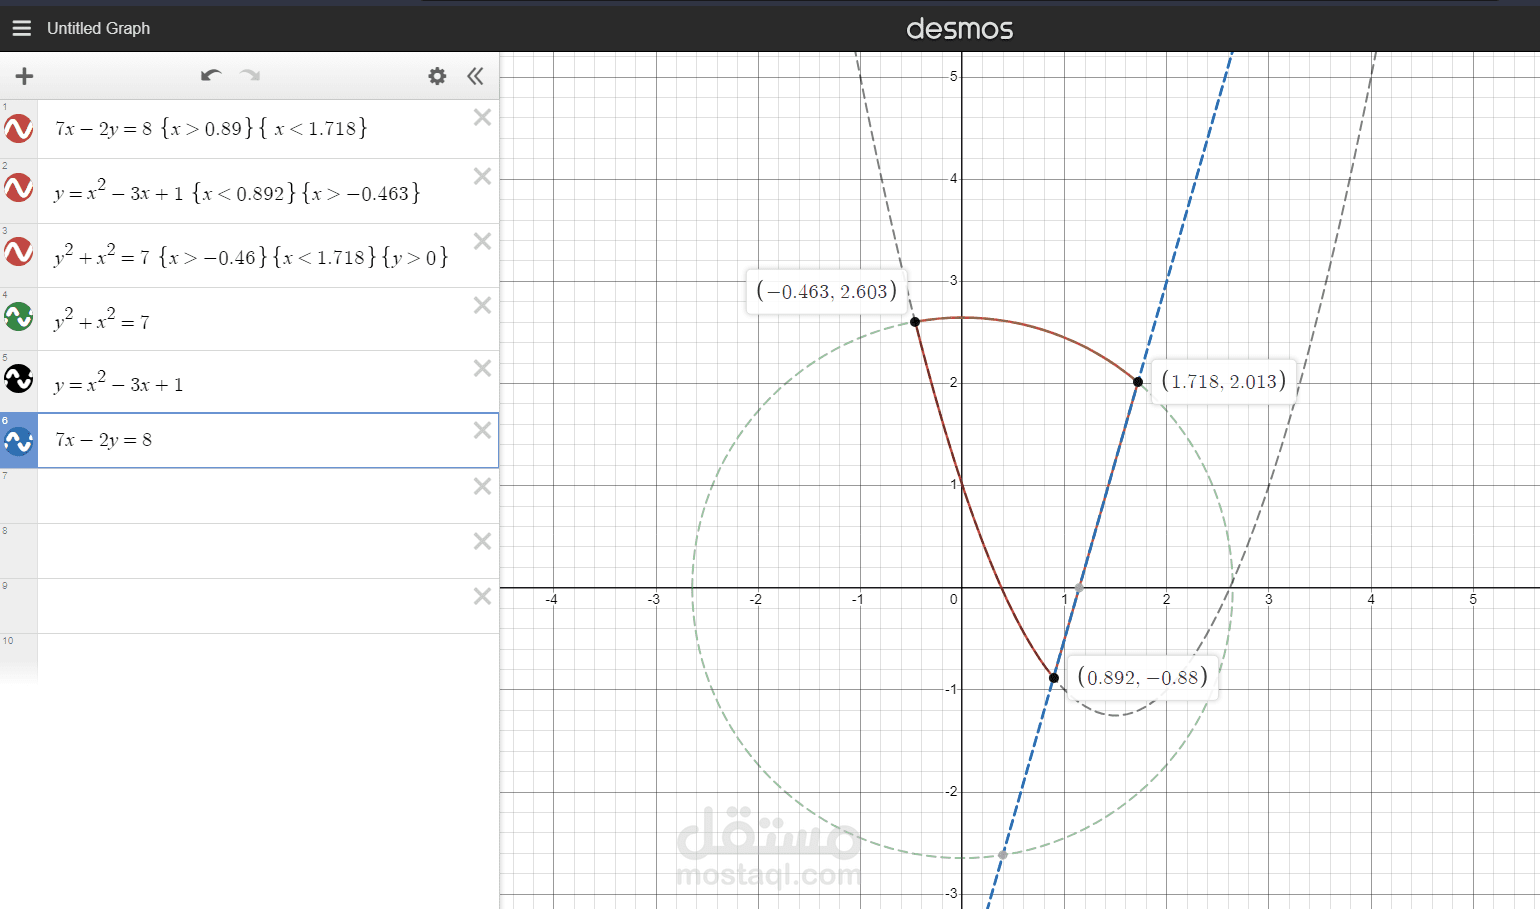Screen dimensions: 1540x909
Task: Hide the blue dashed line expression 6
Action: point(19,441)
